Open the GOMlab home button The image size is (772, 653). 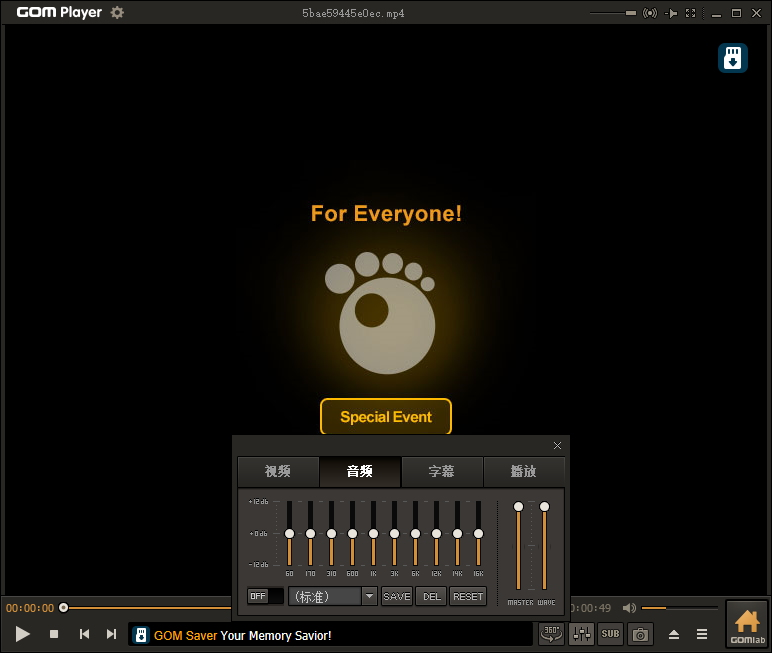point(747,624)
